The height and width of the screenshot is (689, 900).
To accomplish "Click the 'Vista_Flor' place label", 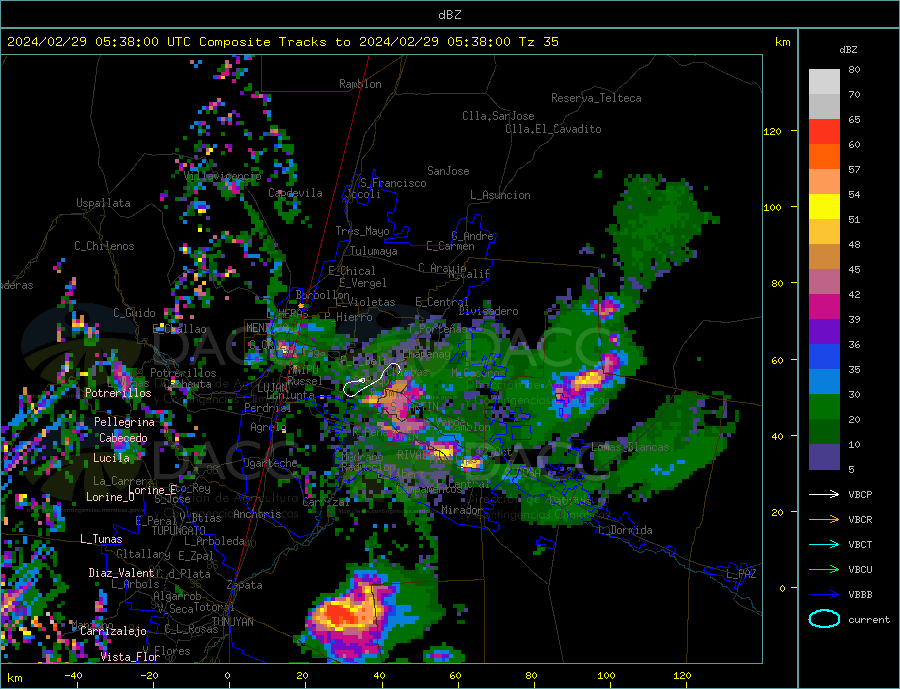I will click(130, 657).
